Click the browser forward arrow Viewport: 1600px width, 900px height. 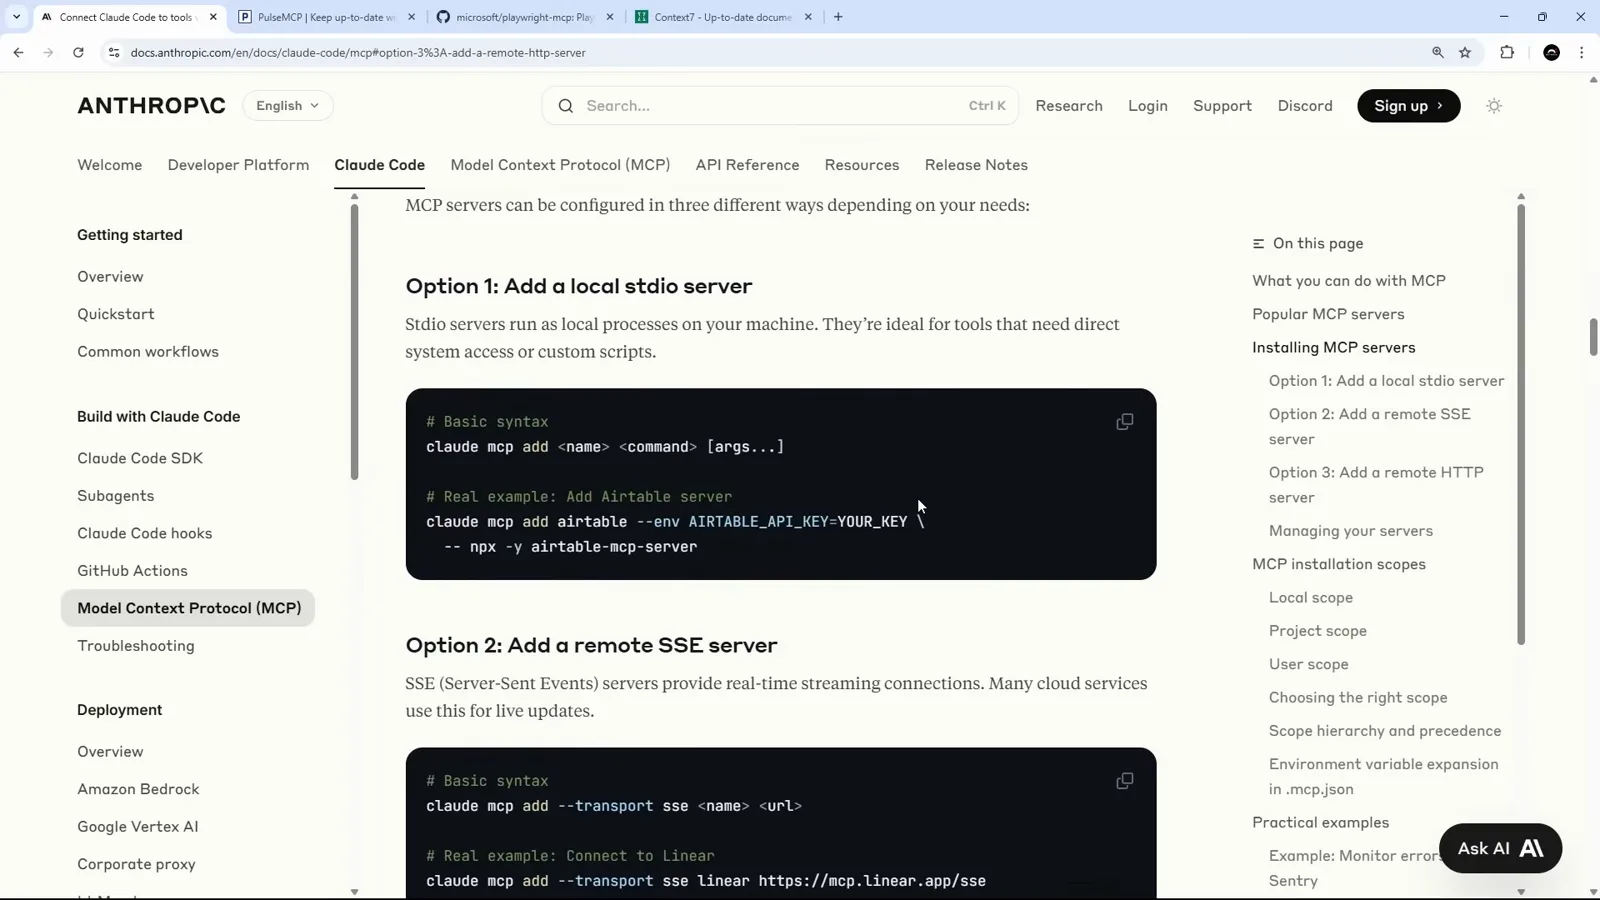pyautogui.click(x=48, y=52)
